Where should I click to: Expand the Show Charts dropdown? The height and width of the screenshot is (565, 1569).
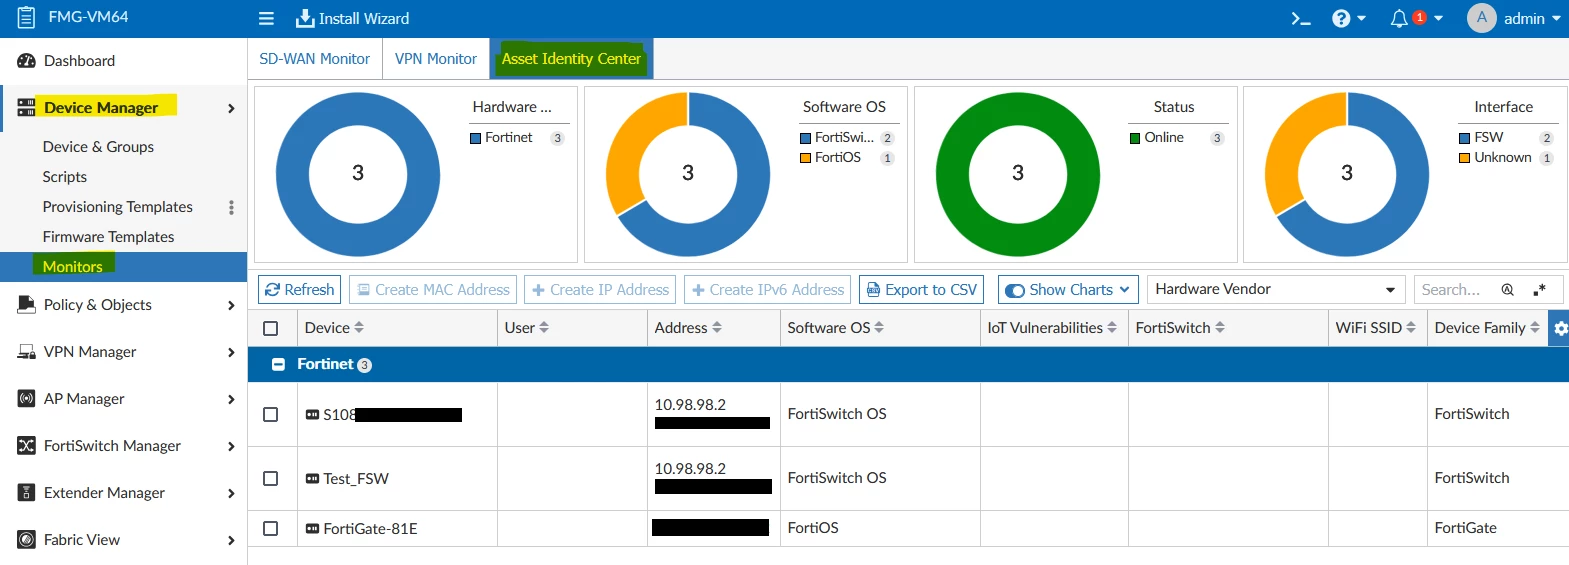click(1068, 289)
